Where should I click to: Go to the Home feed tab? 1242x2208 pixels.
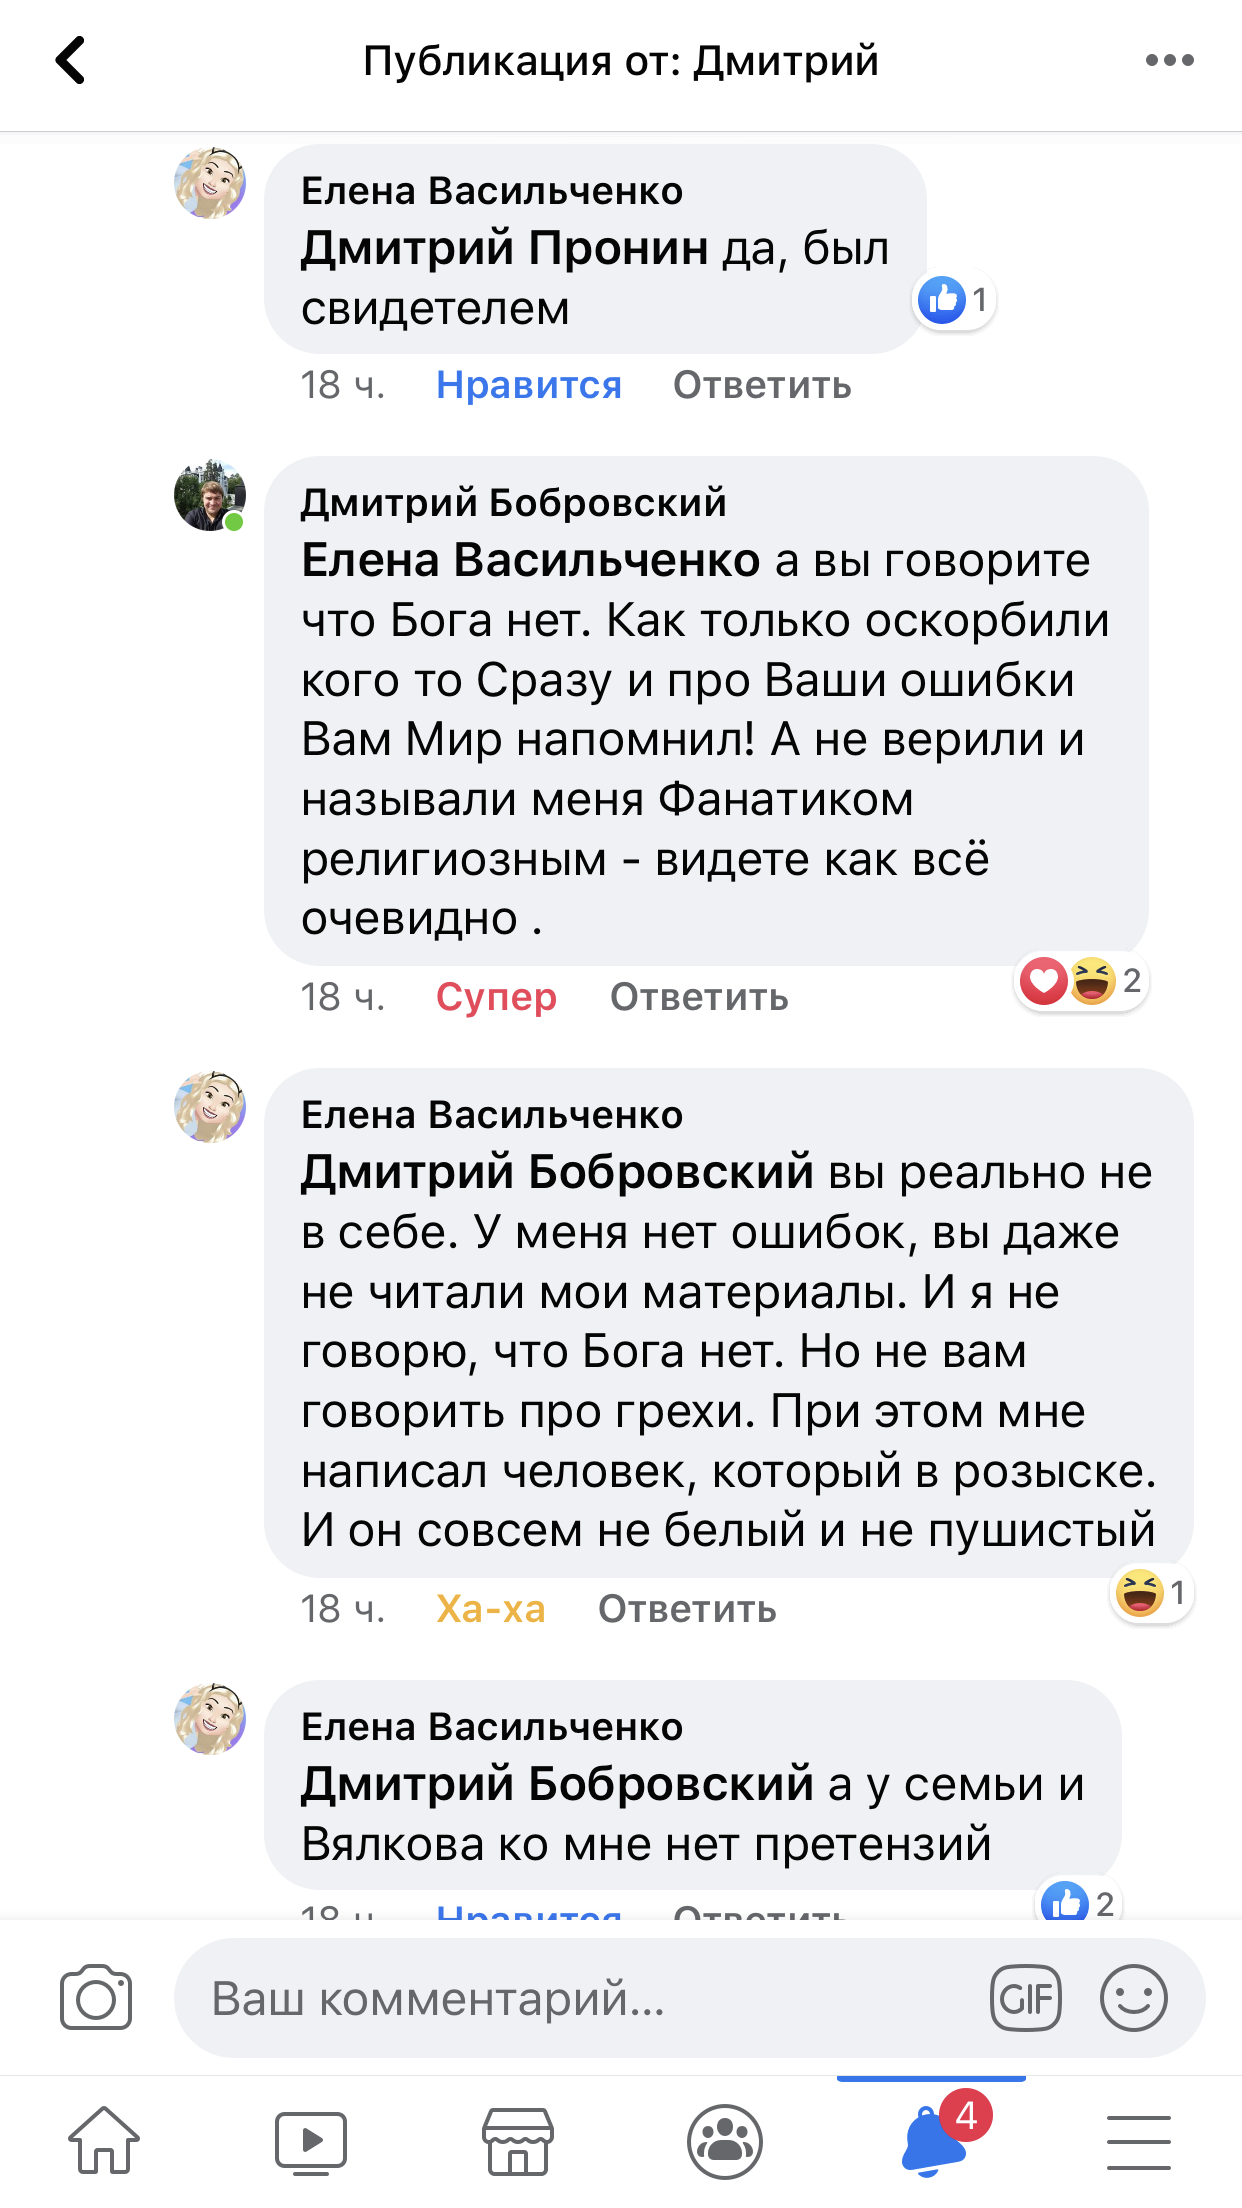point(104,2141)
